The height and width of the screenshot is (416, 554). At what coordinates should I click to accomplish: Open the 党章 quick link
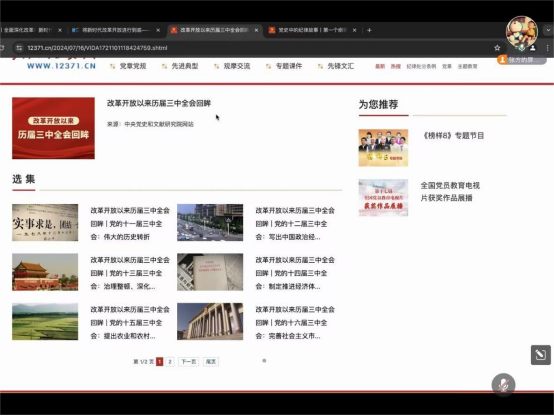447,66
